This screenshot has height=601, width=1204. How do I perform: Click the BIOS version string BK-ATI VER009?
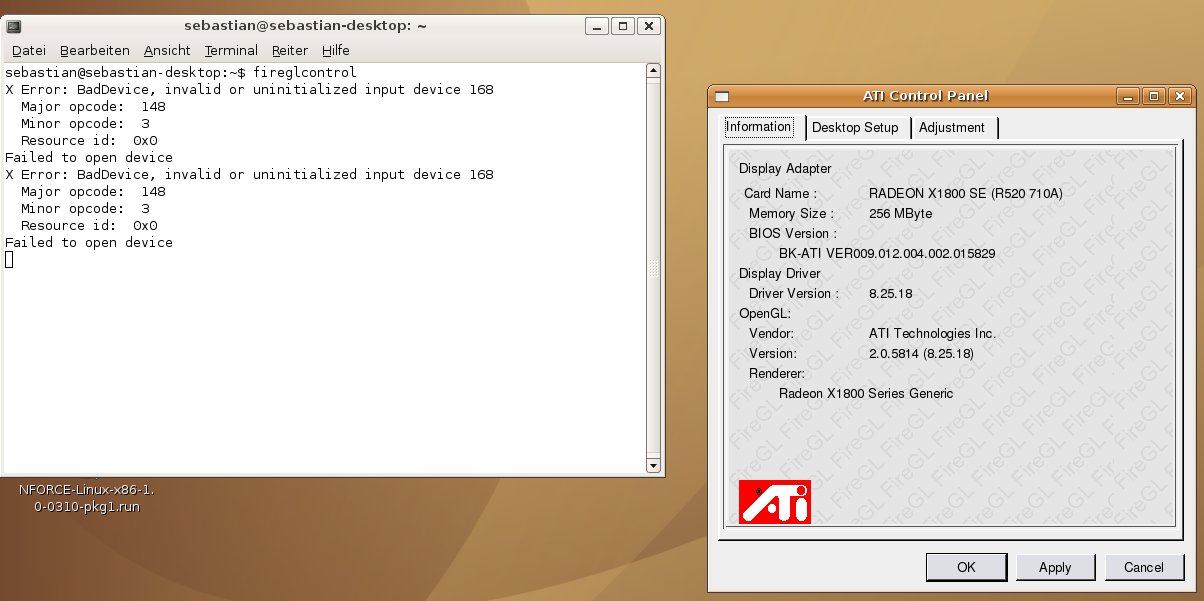tap(887, 253)
